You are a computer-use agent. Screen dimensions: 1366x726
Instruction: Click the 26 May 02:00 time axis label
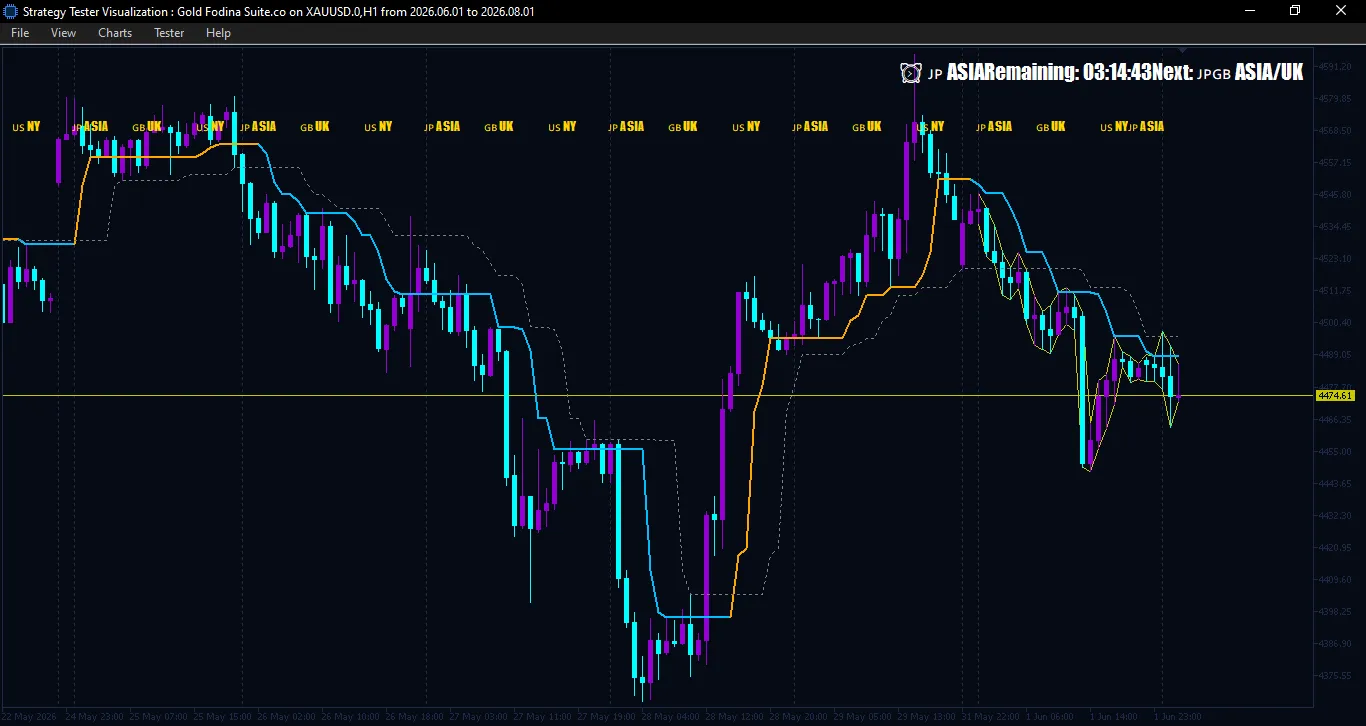[287, 717]
